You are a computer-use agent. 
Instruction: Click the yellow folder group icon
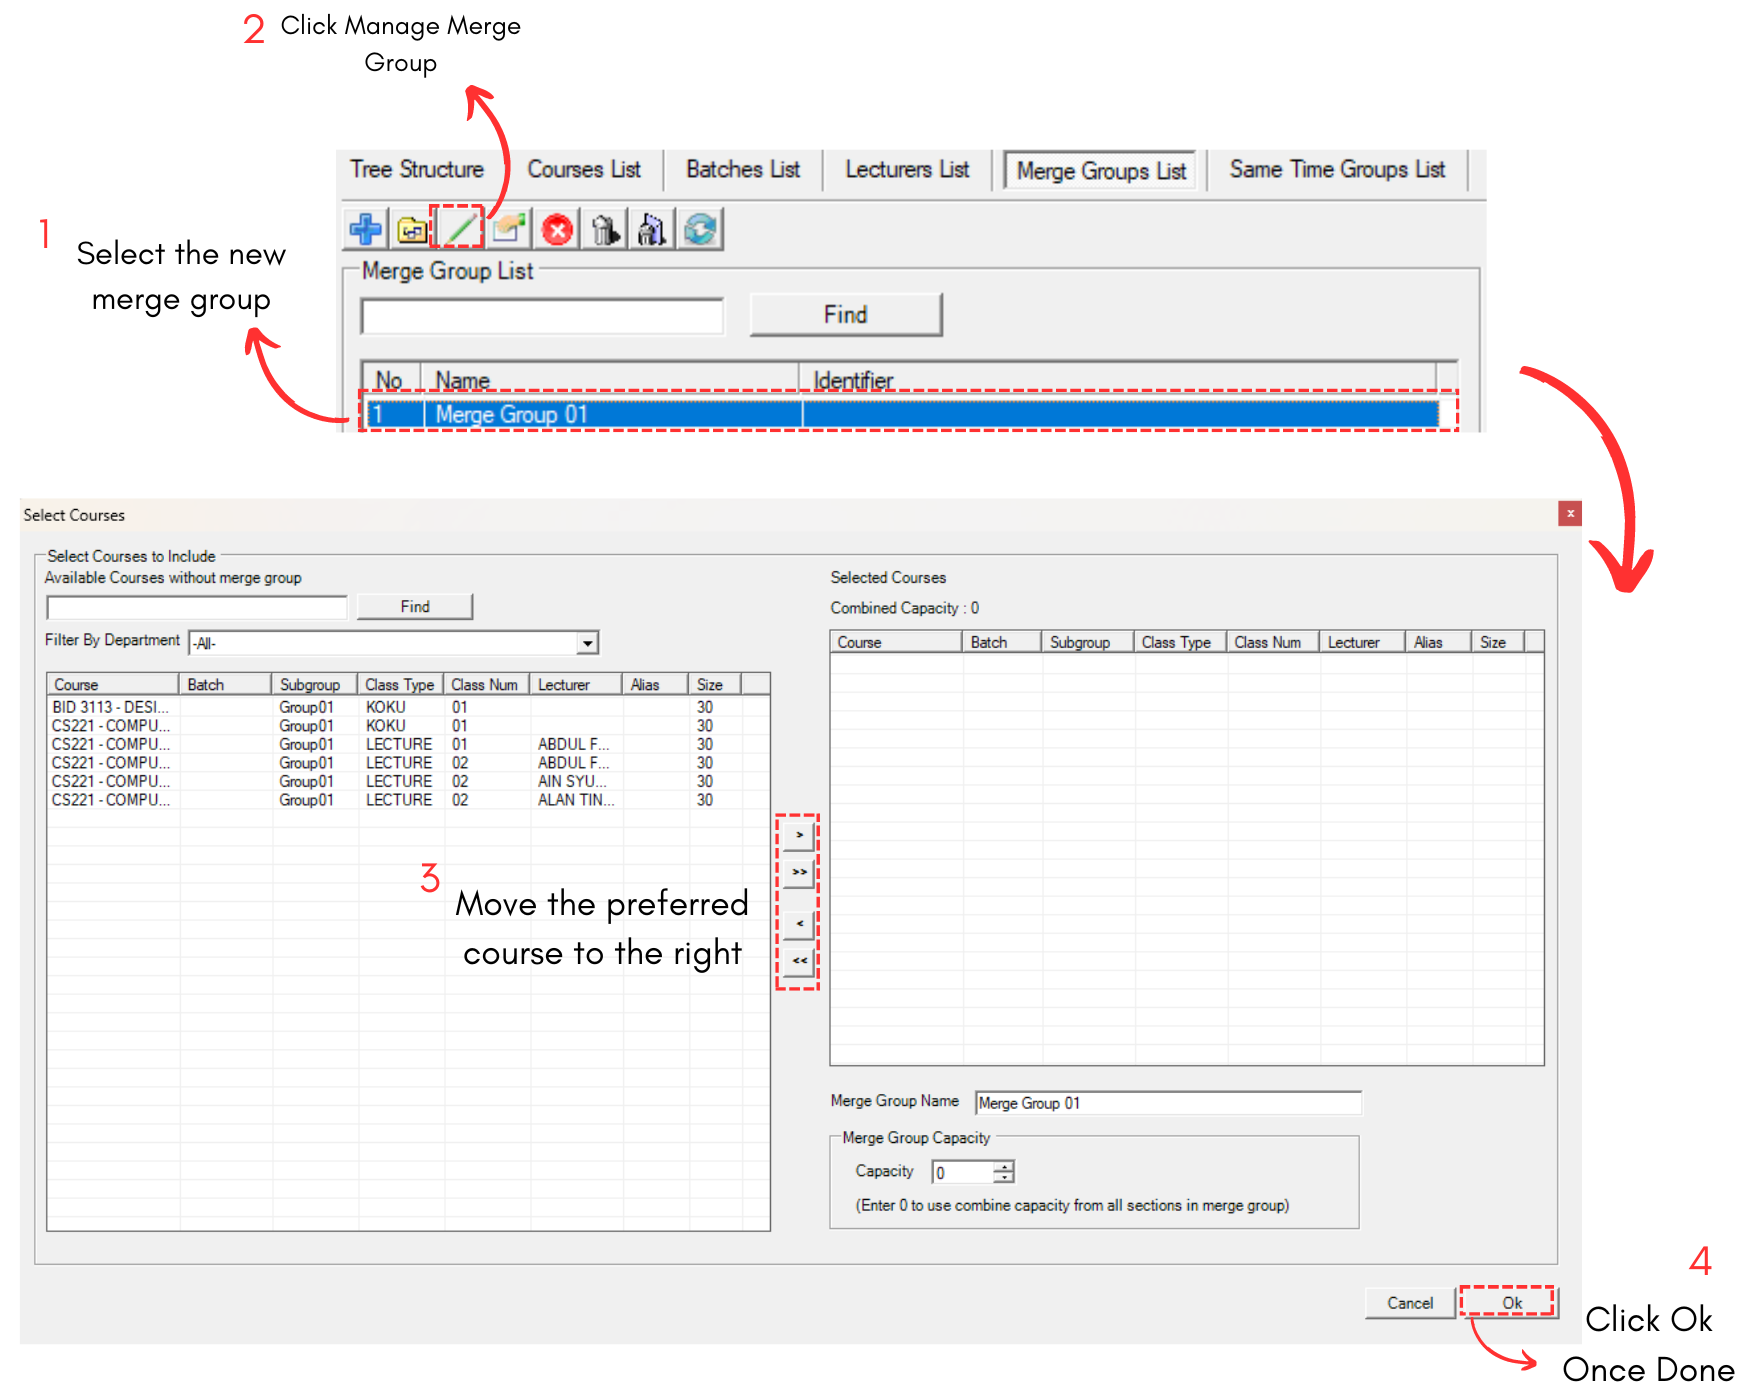click(x=411, y=229)
